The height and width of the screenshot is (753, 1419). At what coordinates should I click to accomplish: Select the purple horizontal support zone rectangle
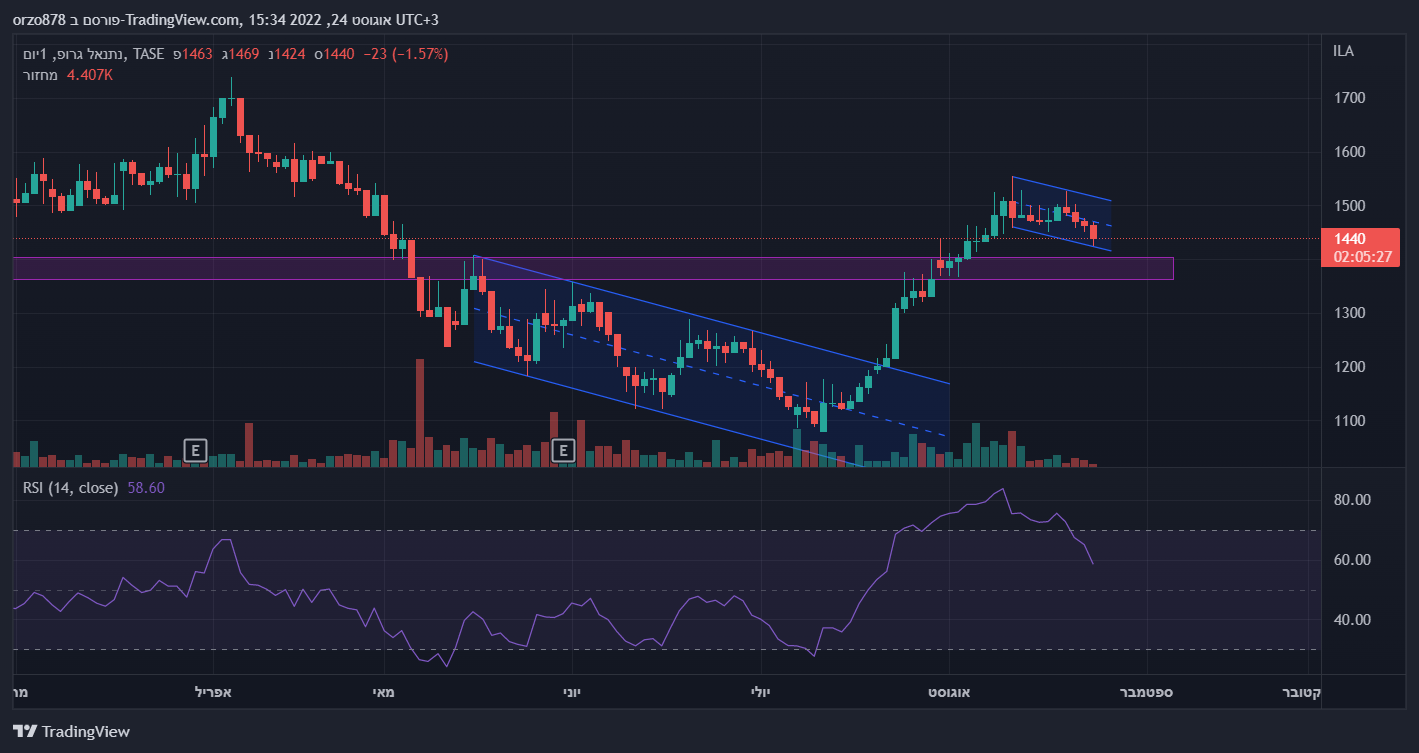[592, 268]
